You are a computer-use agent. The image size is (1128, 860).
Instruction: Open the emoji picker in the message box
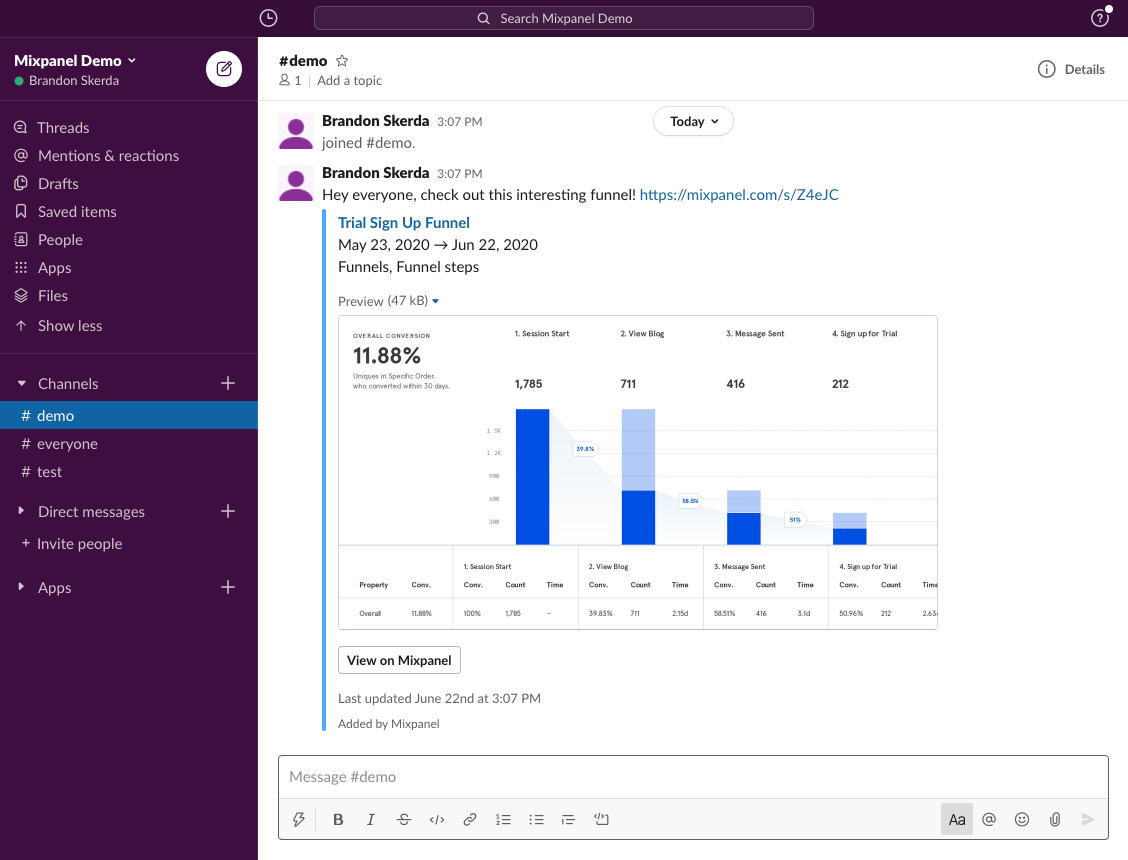tap(1021, 819)
